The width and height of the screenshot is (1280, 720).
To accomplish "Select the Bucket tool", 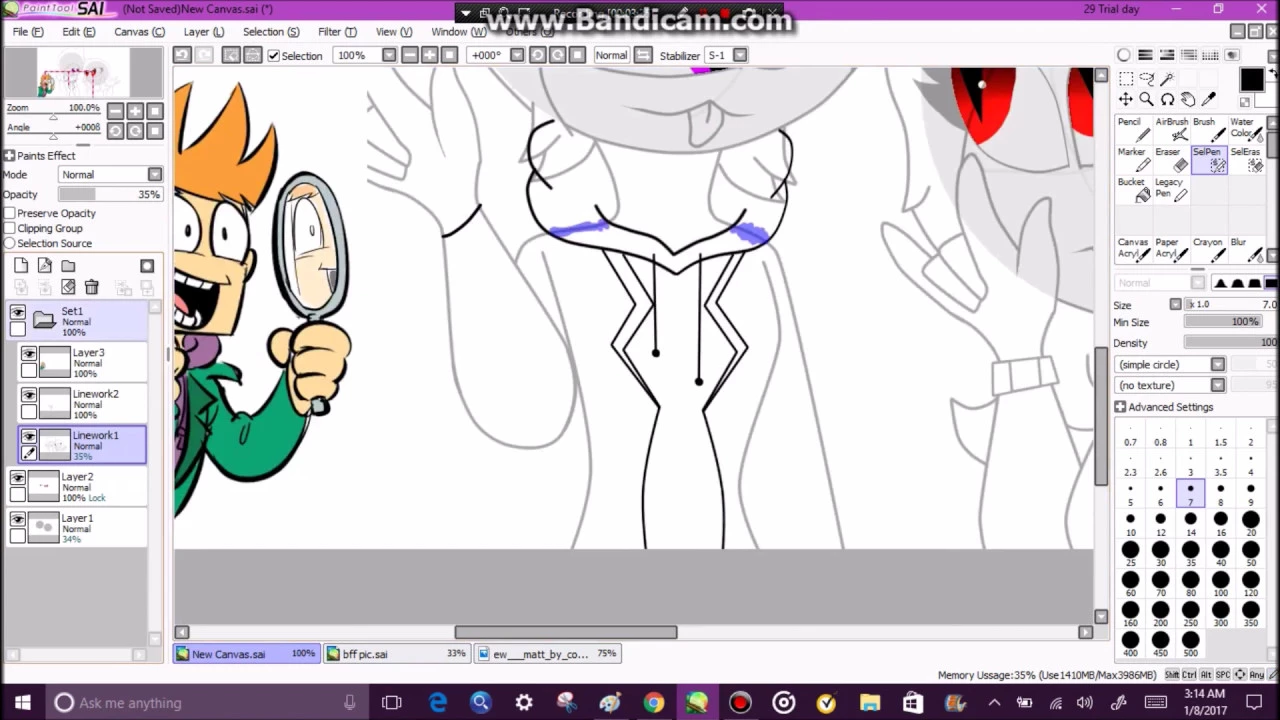I will (x=1133, y=190).
